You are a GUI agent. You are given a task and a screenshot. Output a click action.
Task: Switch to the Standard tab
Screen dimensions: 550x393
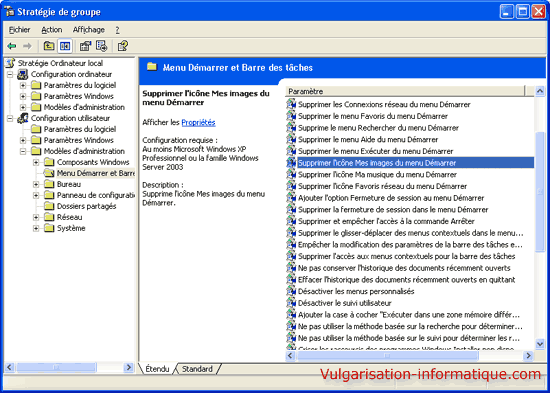[197, 369]
